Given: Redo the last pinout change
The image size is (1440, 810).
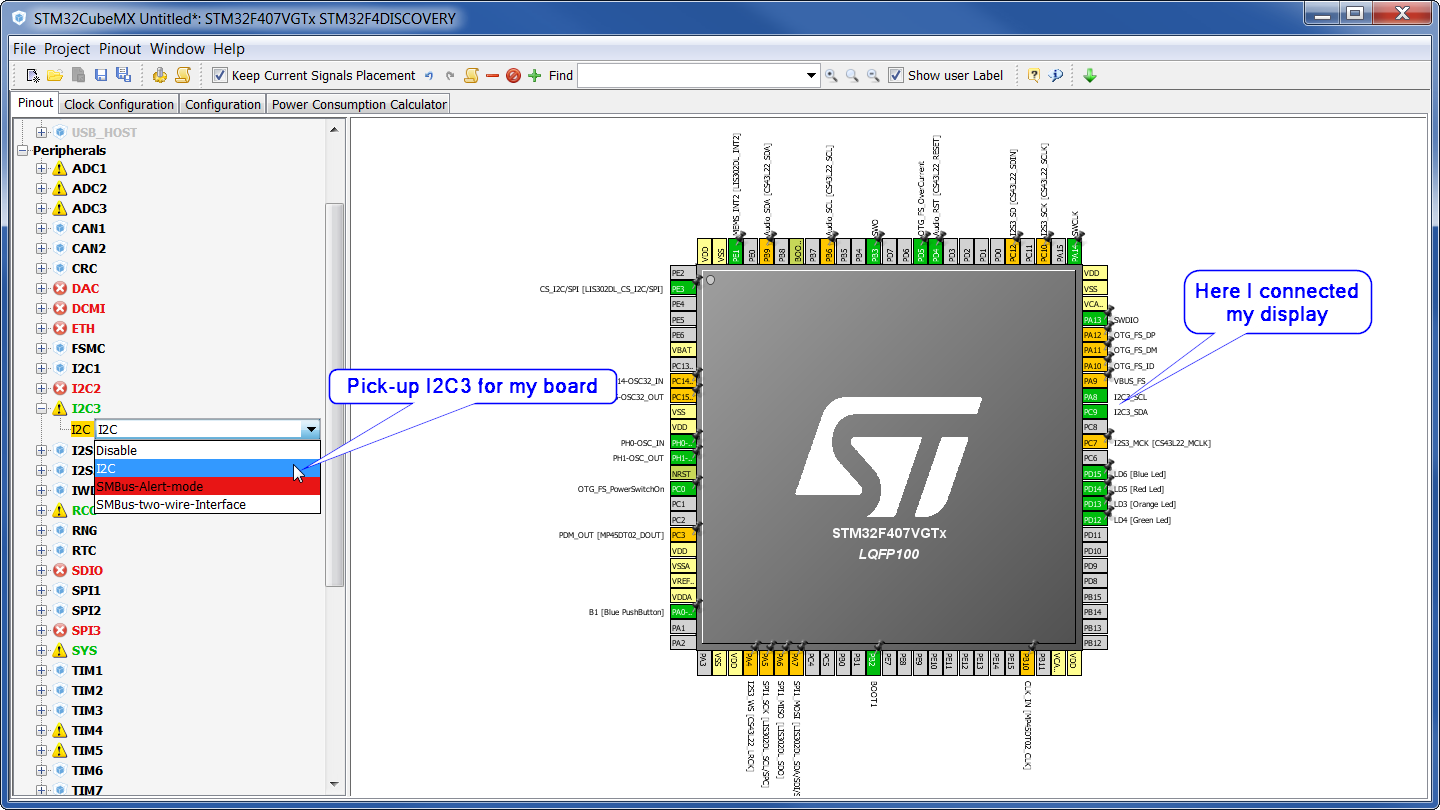Looking at the screenshot, I should click(452, 75).
